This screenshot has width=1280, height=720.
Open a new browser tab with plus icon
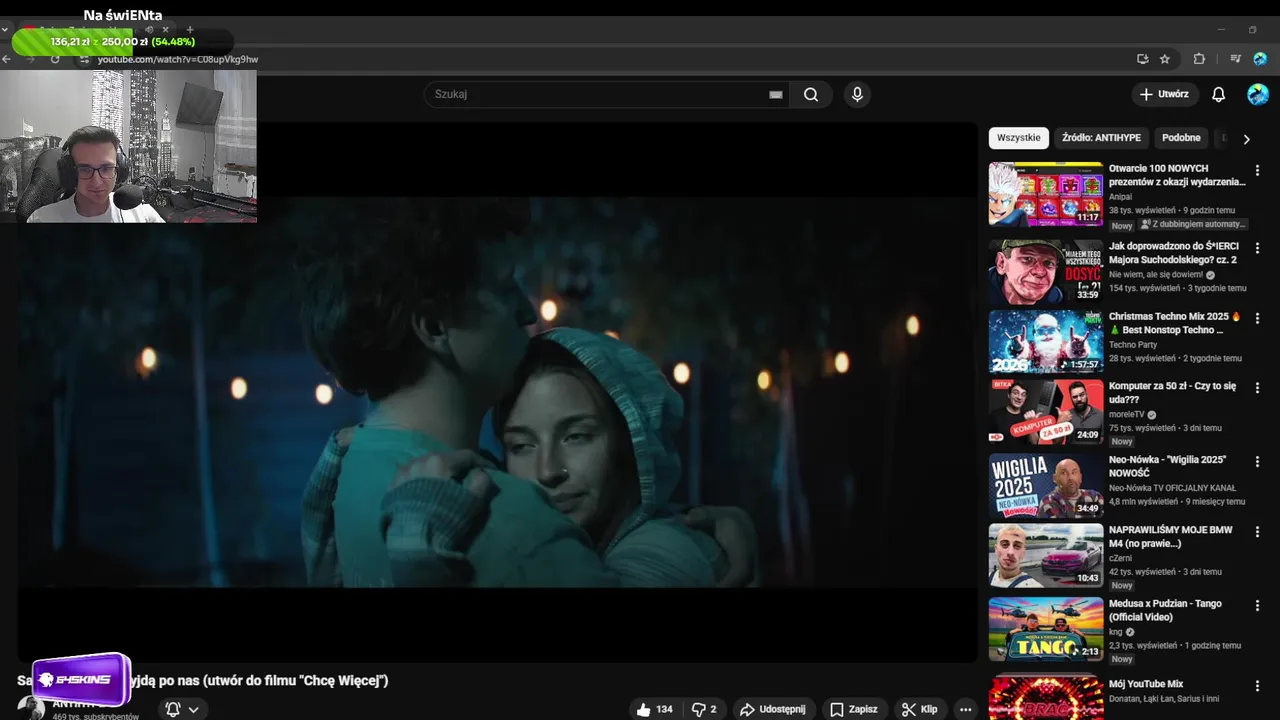pyautogui.click(x=190, y=30)
